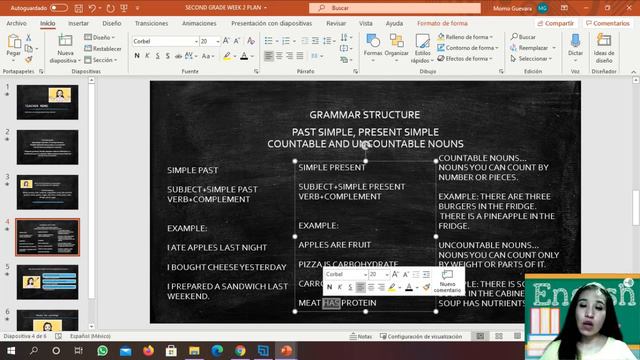Switch to the Insertar tab
The height and width of the screenshot is (360, 640).
click(x=78, y=24)
